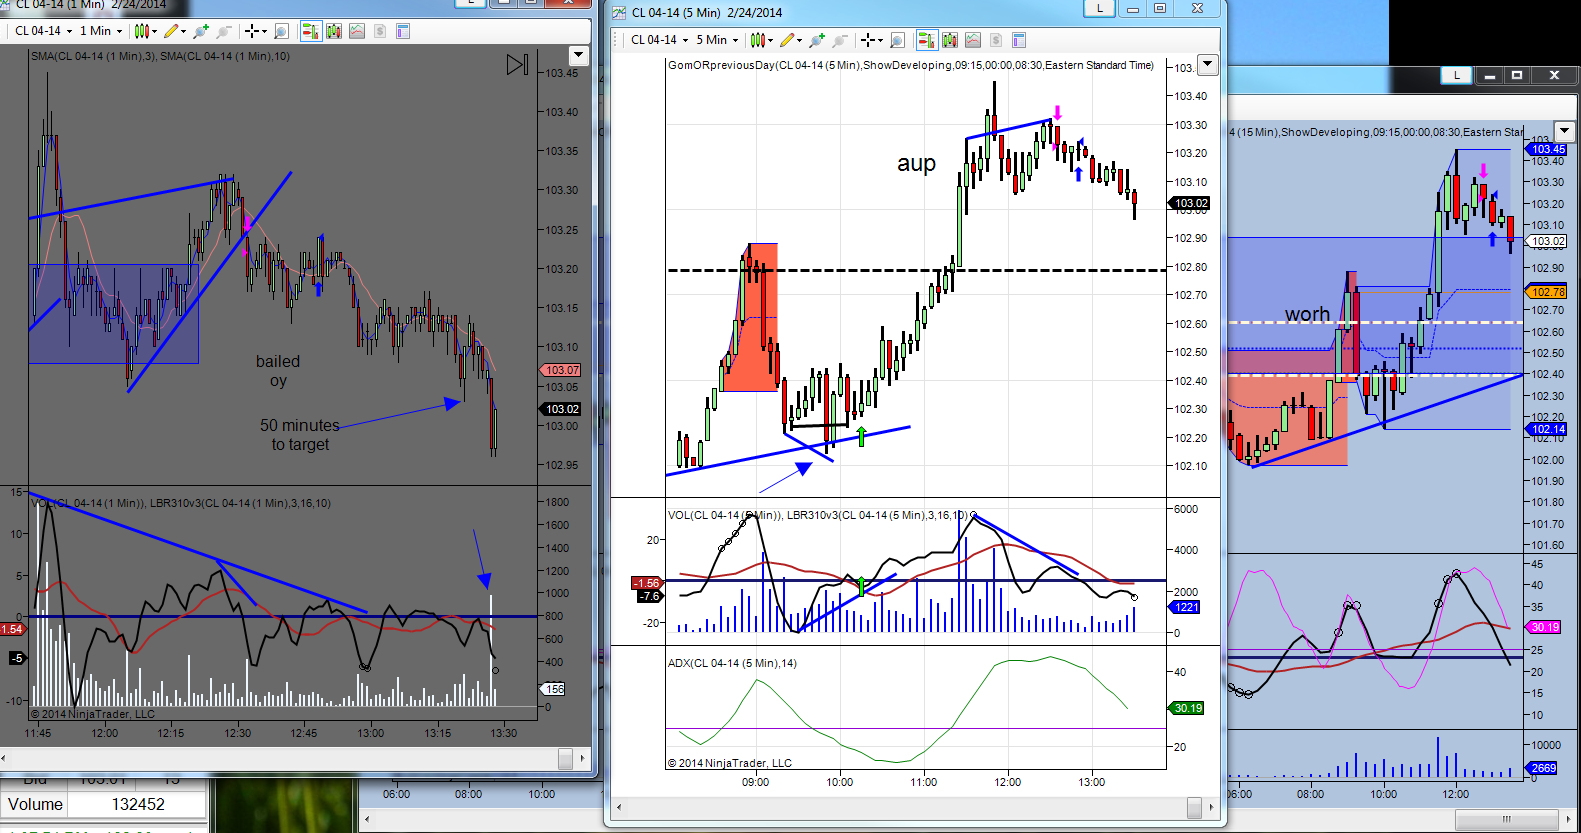Expand the 5 Min interval dropdown

[x=717, y=40]
